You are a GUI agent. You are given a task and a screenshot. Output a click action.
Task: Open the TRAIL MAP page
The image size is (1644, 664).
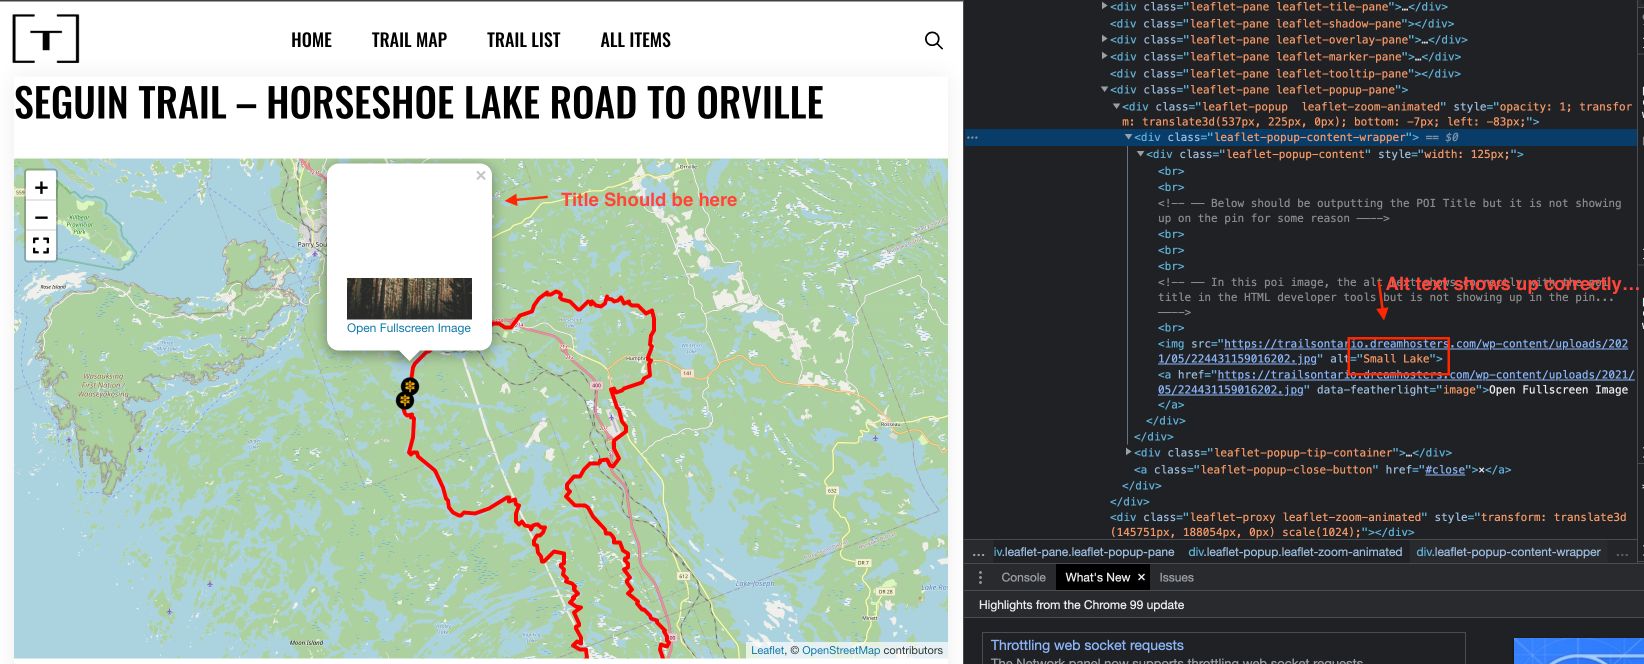coord(409,40)
